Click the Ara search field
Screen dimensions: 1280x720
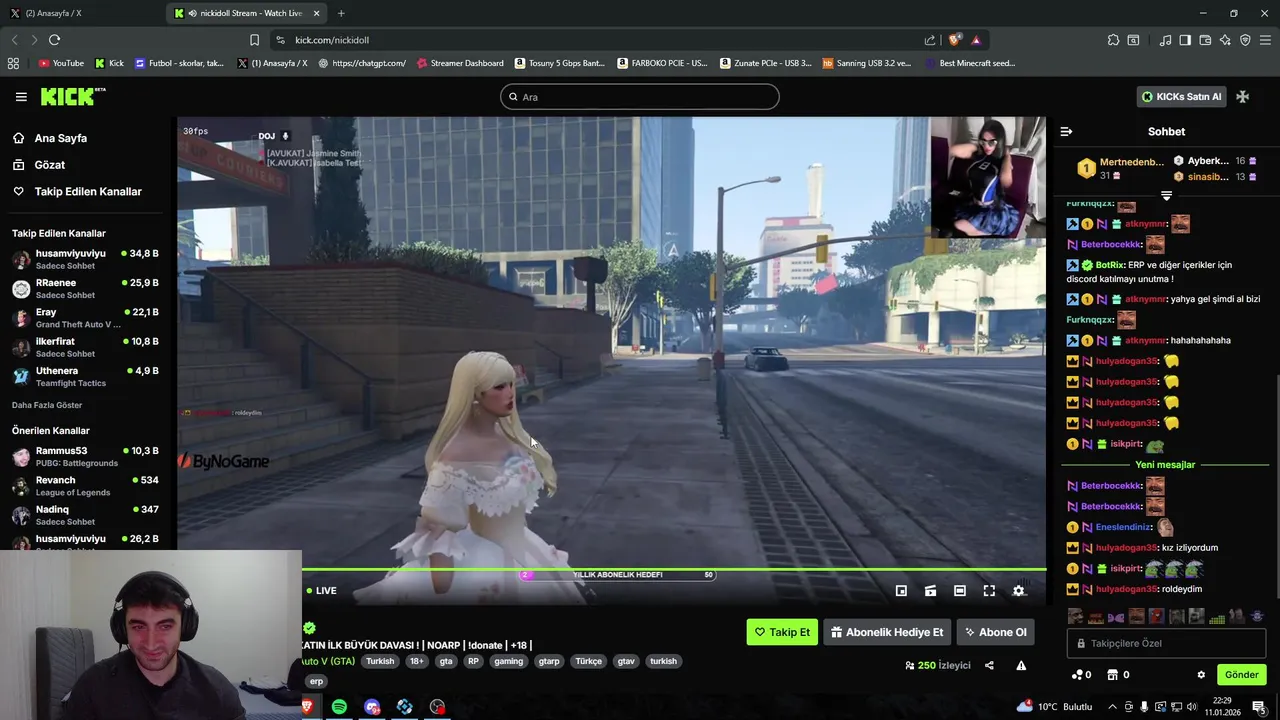(x=640, y=97)
